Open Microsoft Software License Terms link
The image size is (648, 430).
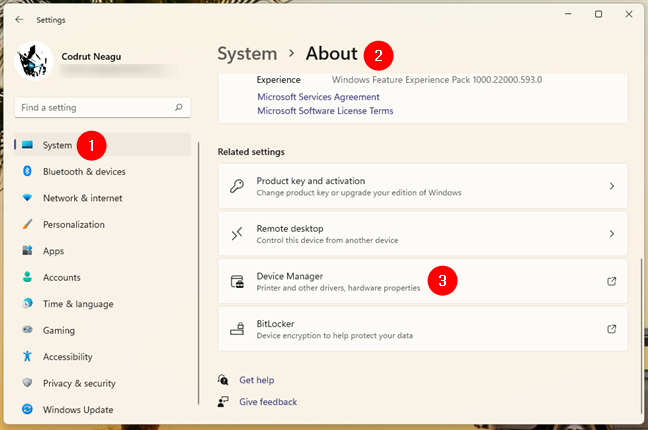[325, 111]
